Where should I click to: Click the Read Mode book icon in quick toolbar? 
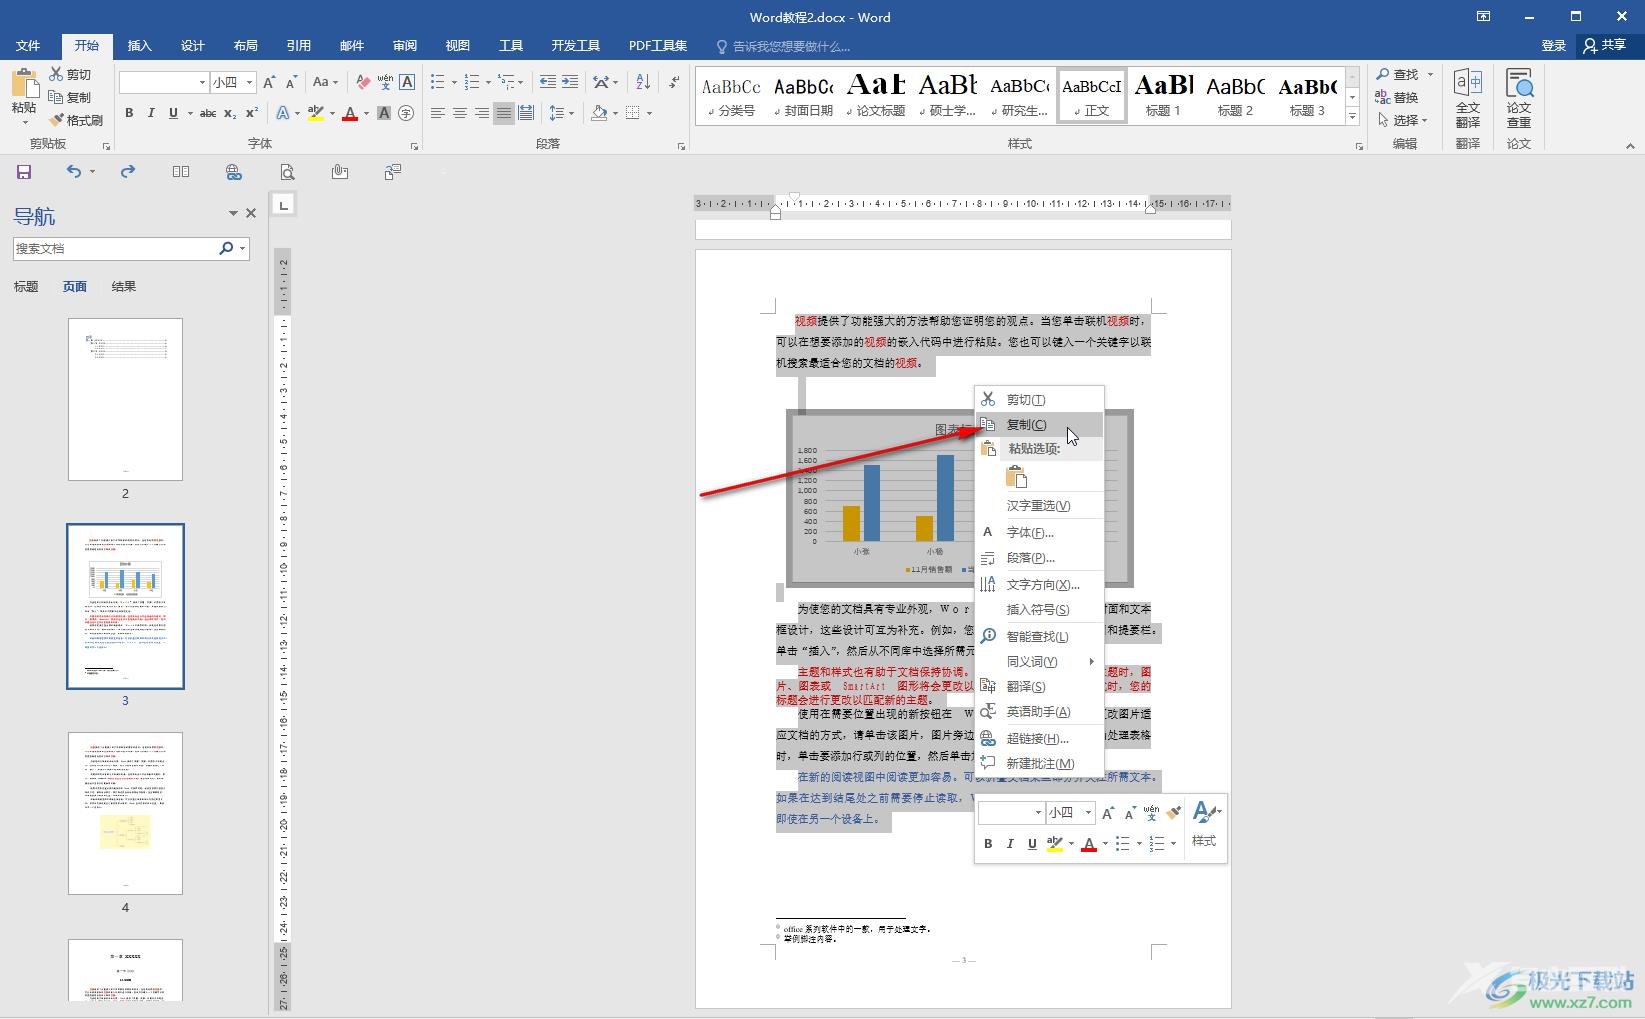(181, 172)
